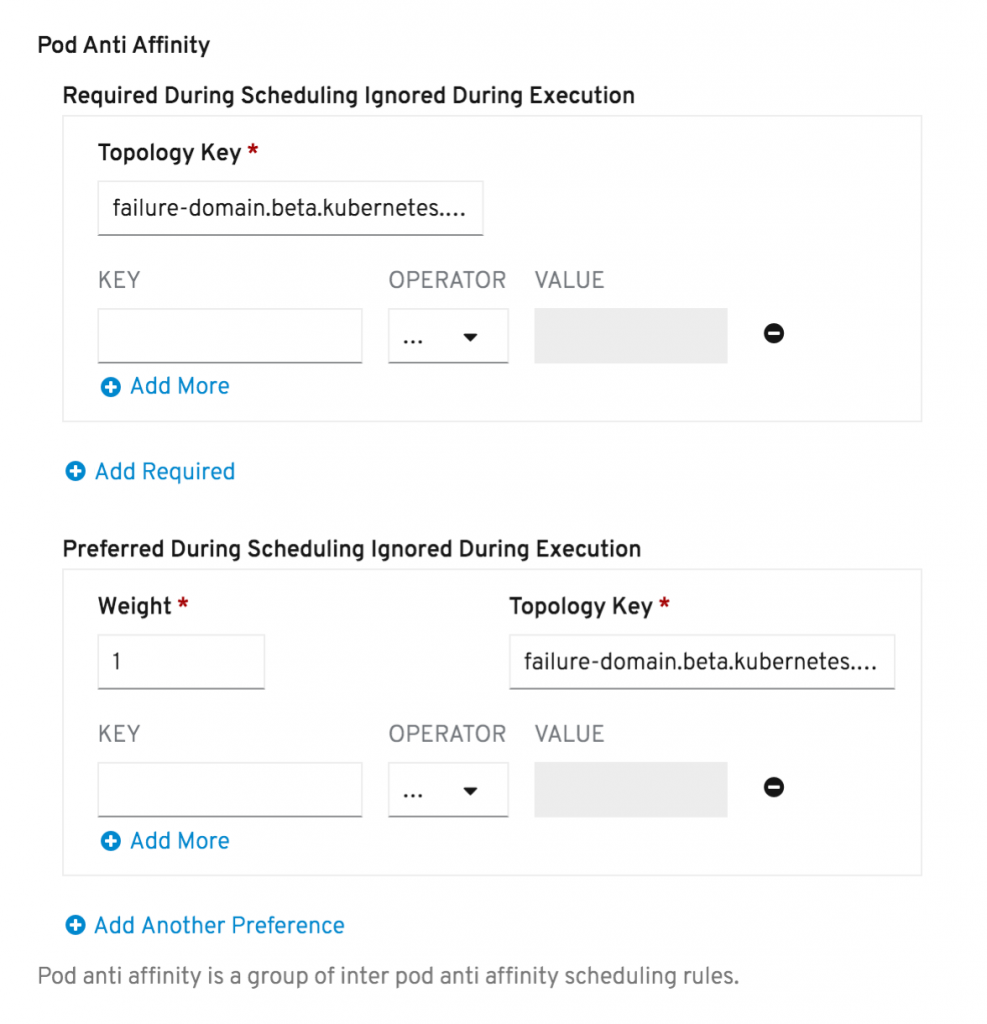Click the greyed VALUE field in Required section
The width and height of the screenshot is (987, 1024).
(x=630, y=336)
